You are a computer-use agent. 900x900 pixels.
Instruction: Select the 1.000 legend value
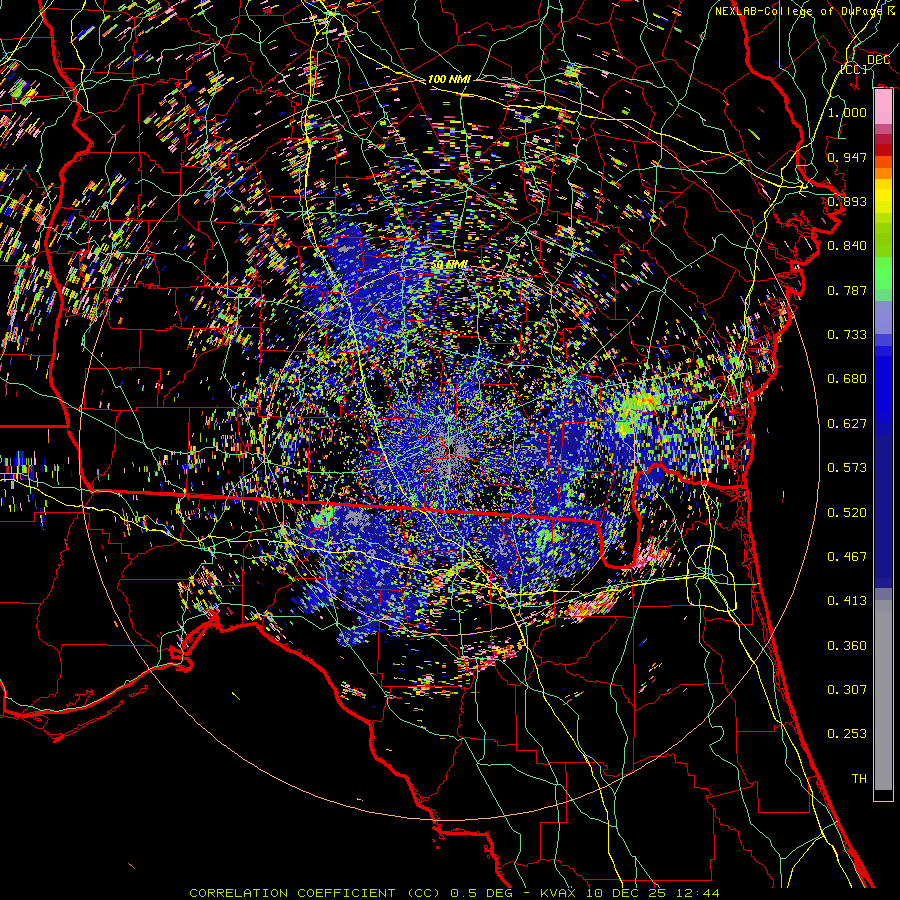coord(847,112)
